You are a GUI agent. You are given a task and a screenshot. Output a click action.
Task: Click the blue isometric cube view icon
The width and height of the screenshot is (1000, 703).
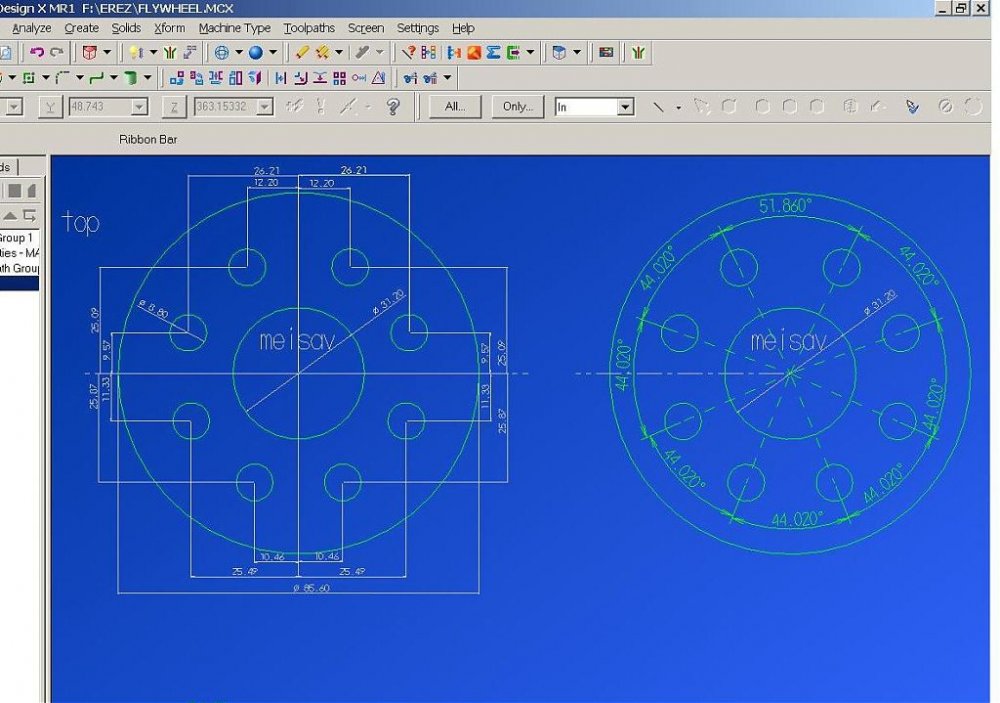click(x=559, y=52)
